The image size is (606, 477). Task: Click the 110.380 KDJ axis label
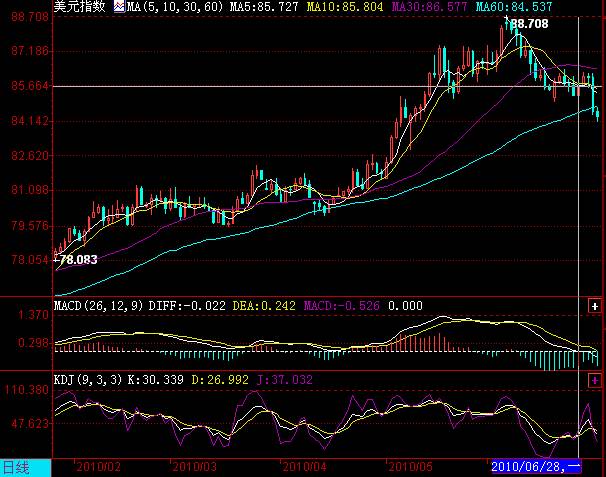27,390
